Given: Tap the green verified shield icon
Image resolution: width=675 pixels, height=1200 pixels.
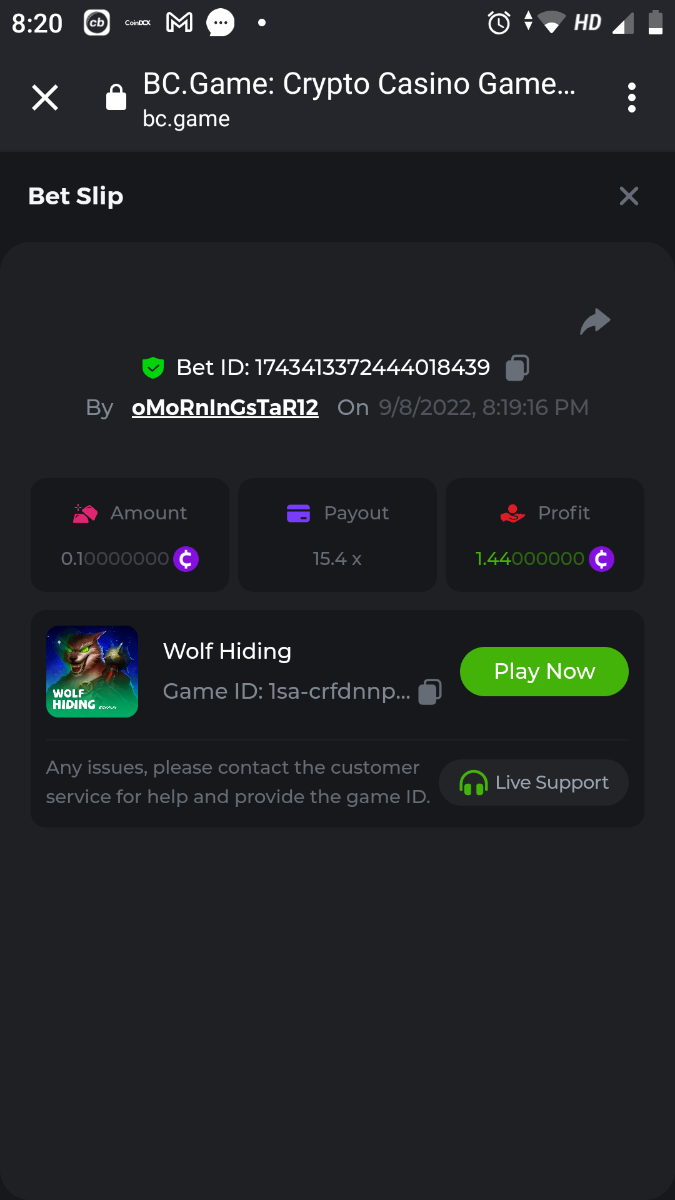Looking at the screenshot, I should point(153,368).
